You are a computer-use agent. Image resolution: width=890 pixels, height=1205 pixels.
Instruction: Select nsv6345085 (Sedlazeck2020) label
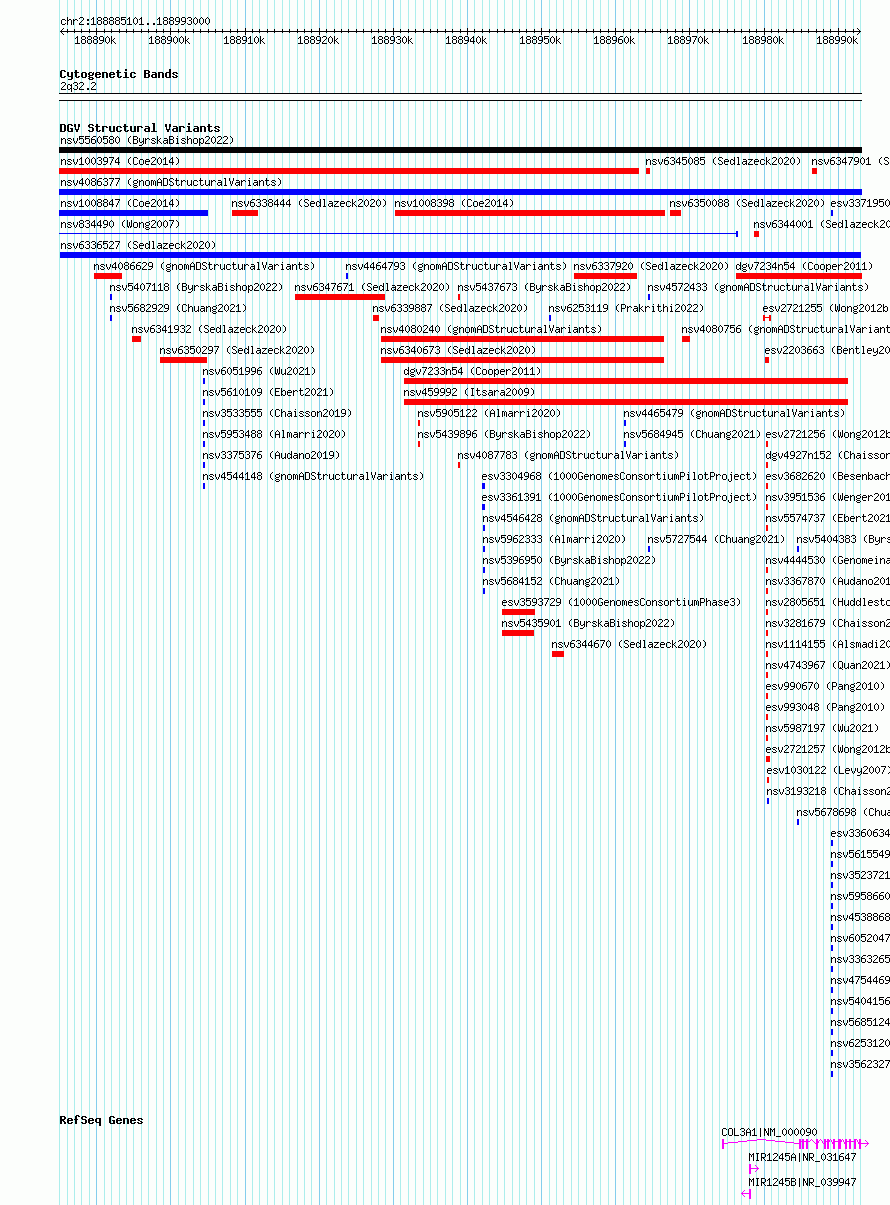pos(724,161)
